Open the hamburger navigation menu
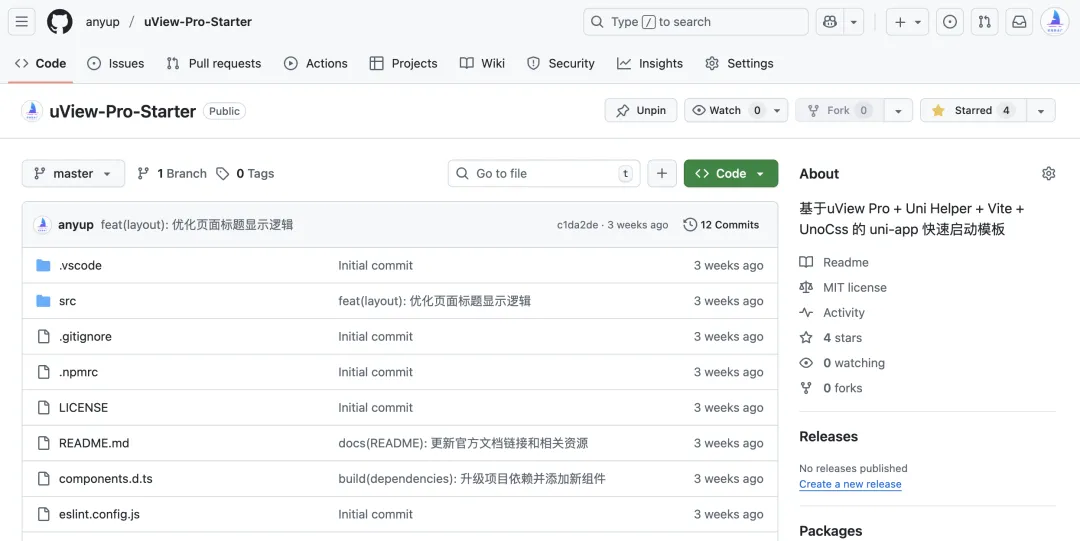This screenshot has height=541, width=1080. [23, 22]
